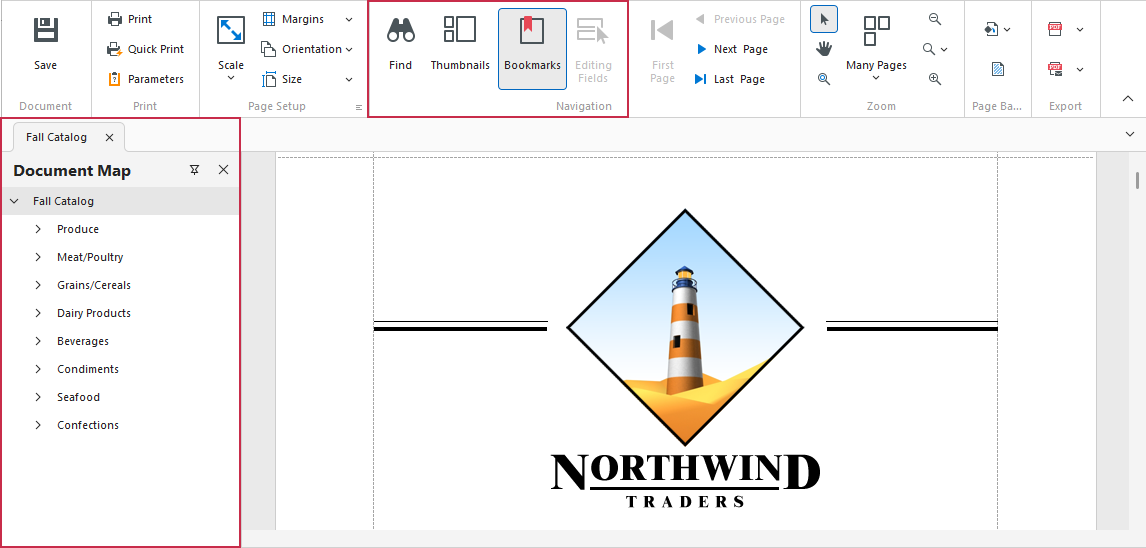This screenshot has width=1146, height=548.
Task: Save the document with the floppy icon
Action: (45, 45)
